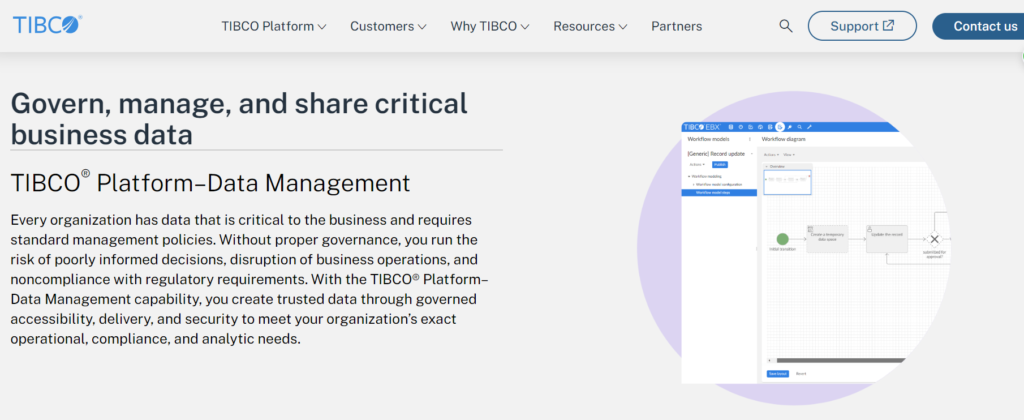1024x420 pixels.
Task: Open the Actions dropdown in Workflow diagram
Action: coord(771,155)
